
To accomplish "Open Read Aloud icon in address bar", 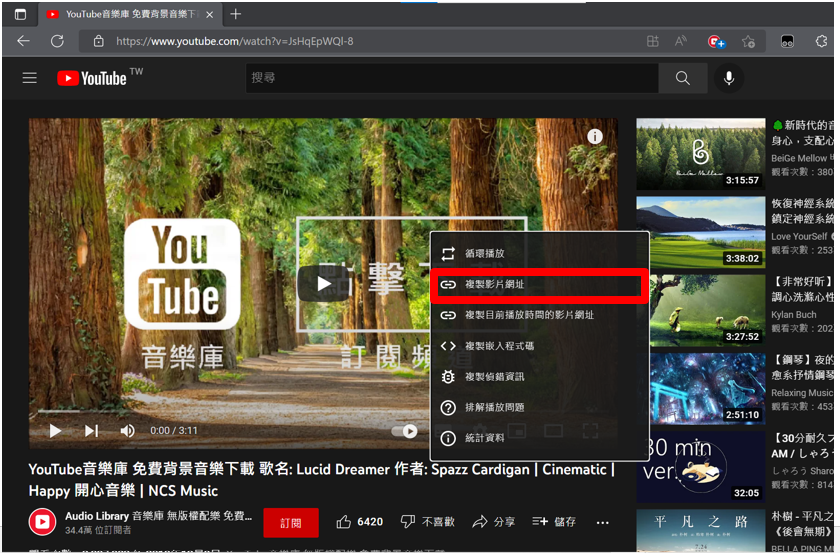I will (x=680, y=41).
